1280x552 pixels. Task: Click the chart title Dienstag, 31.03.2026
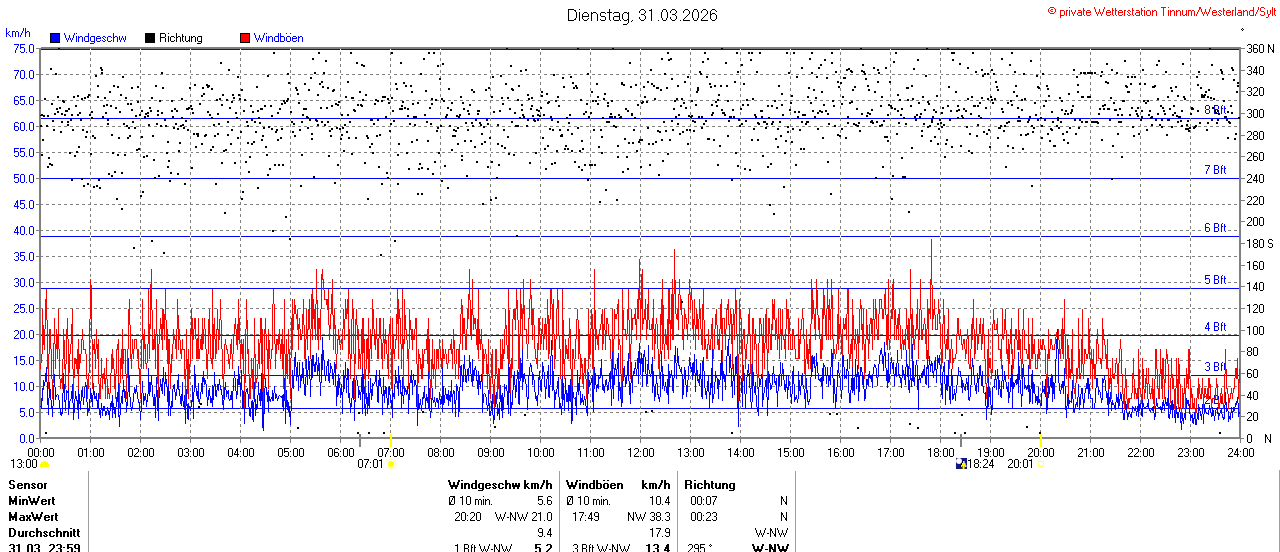[x=642, y=15]
